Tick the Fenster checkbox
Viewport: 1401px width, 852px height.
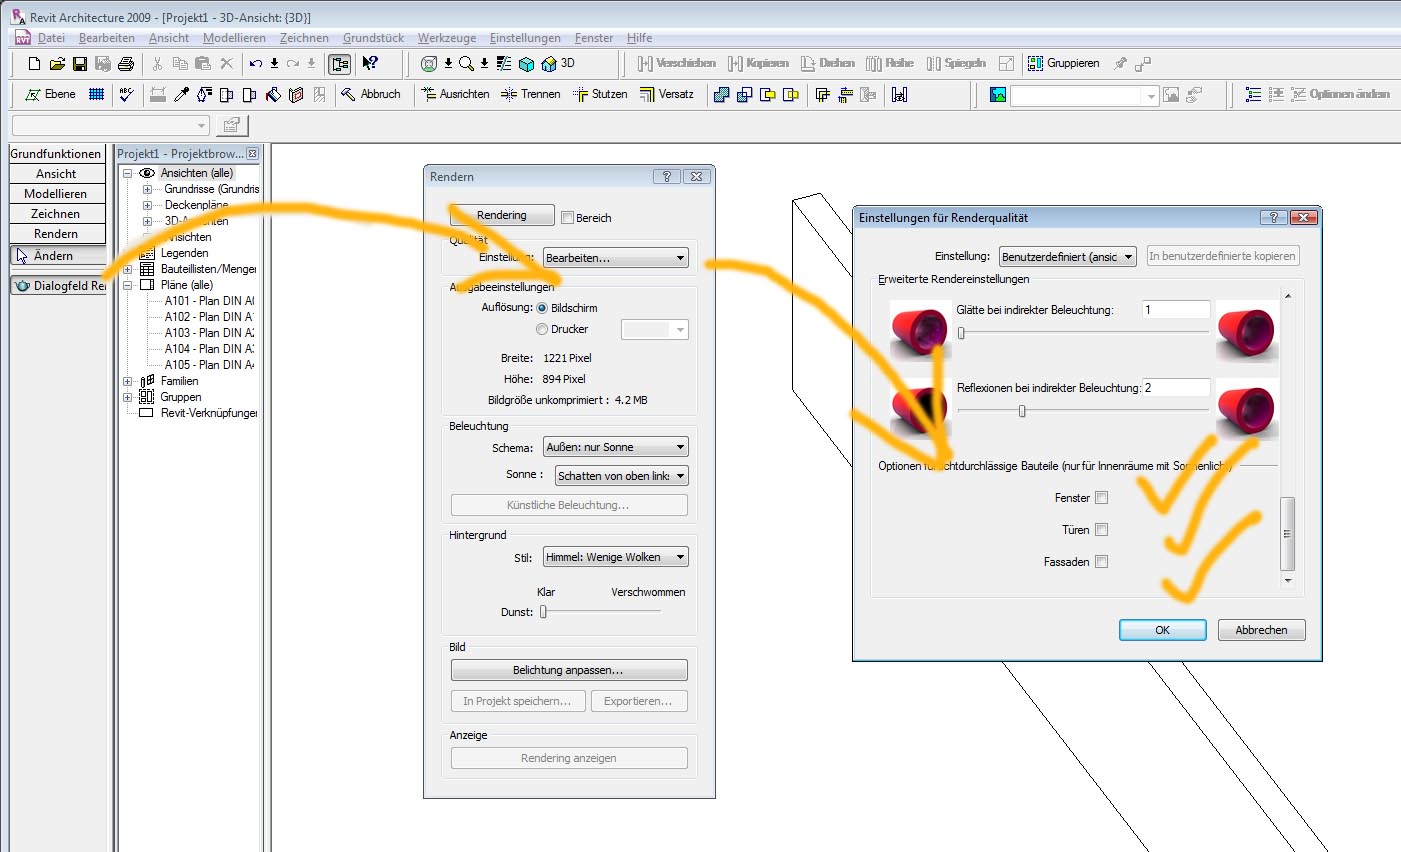click(x=1101, y=498)
